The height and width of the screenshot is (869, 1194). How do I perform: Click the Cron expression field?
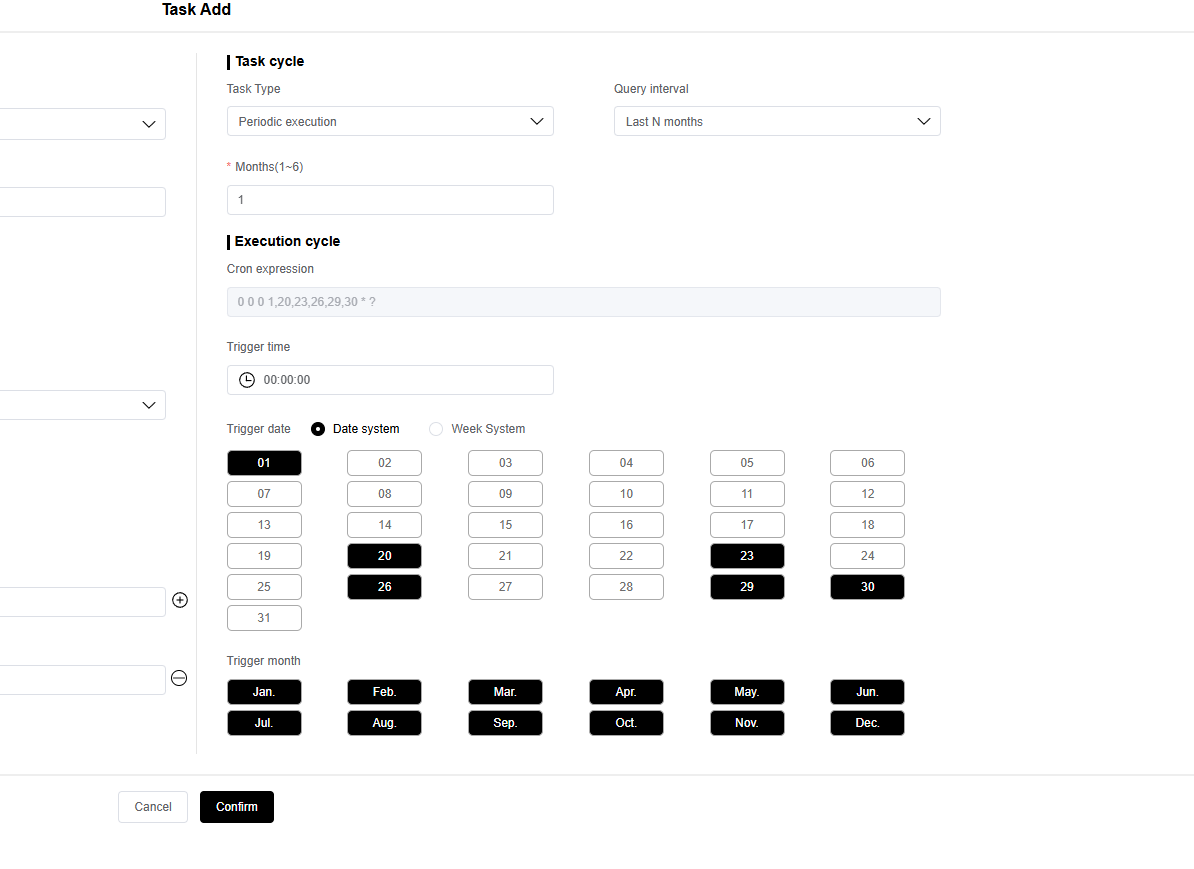click(x=583, y=302)
